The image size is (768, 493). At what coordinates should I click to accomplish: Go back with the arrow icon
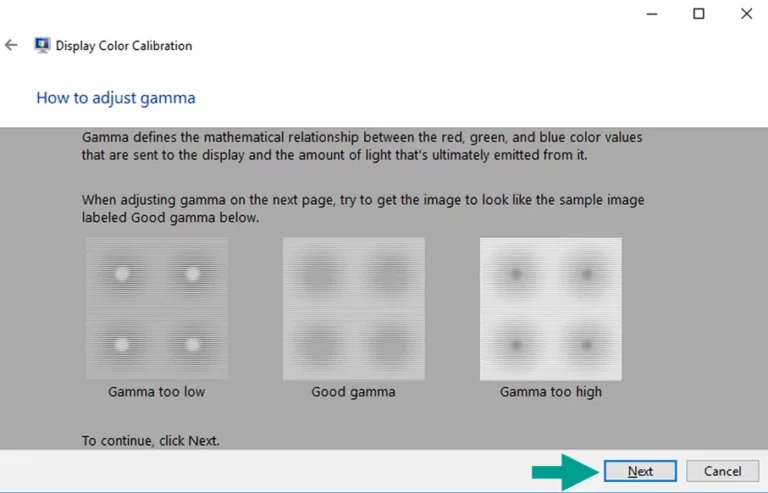click(x=11, y=45)
